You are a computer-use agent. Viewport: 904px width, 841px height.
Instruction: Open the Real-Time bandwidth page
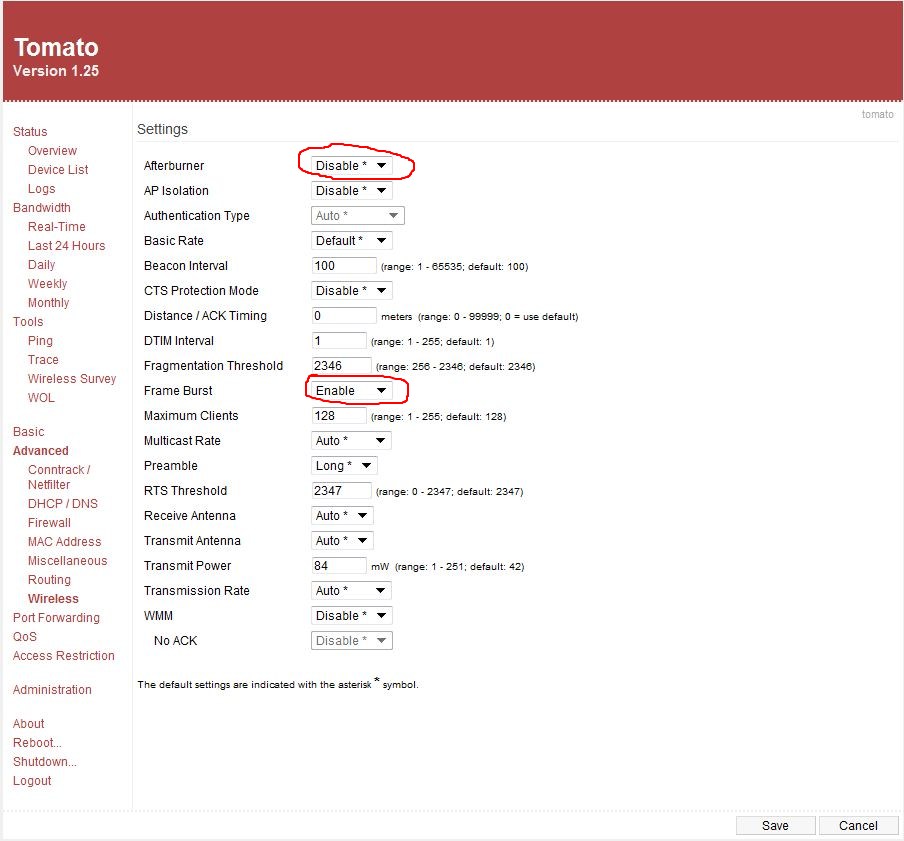pyautogui.click(x=57, y=227)
